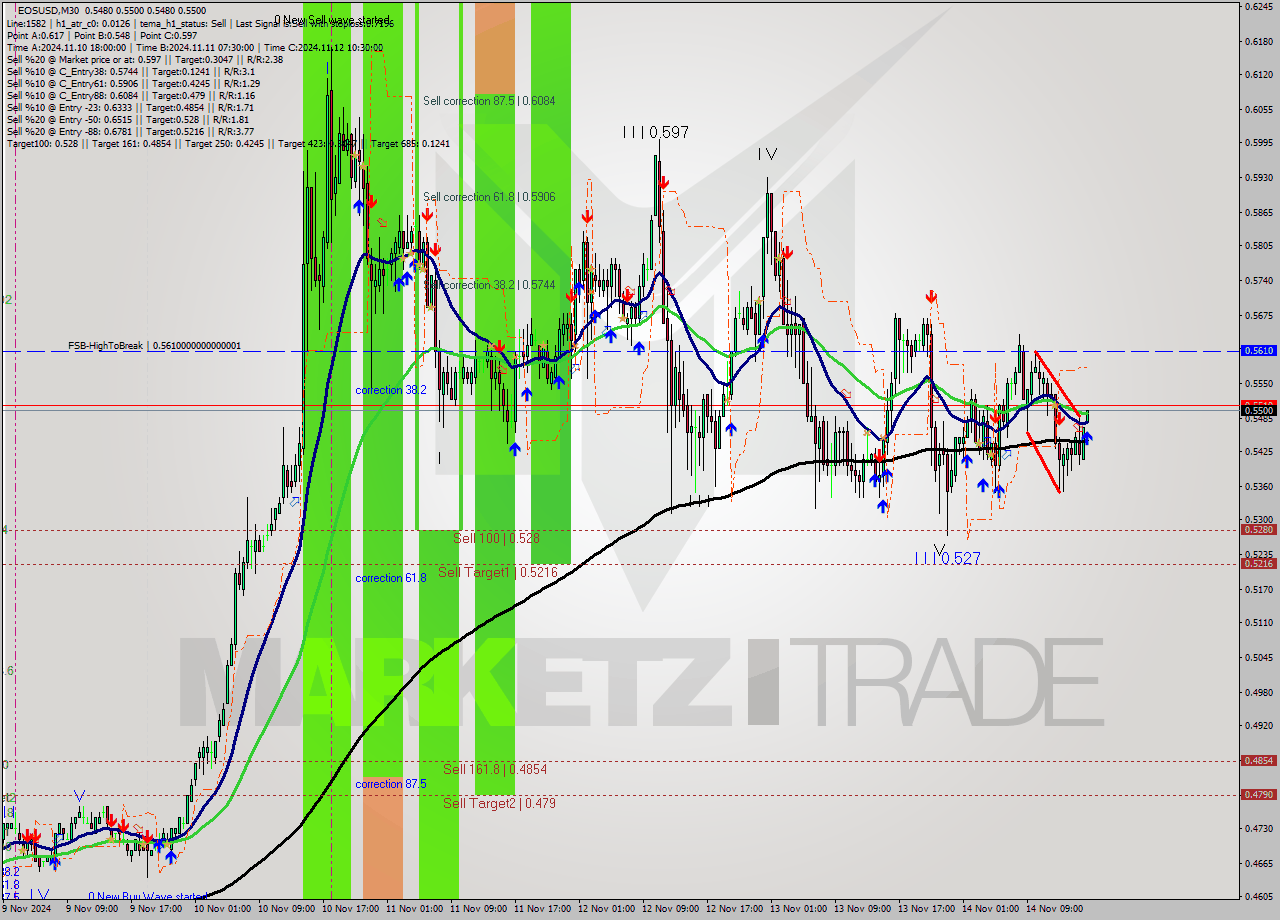
Task: Click the '13 Nov 01:00' time axis label
Action: (799, 910)
